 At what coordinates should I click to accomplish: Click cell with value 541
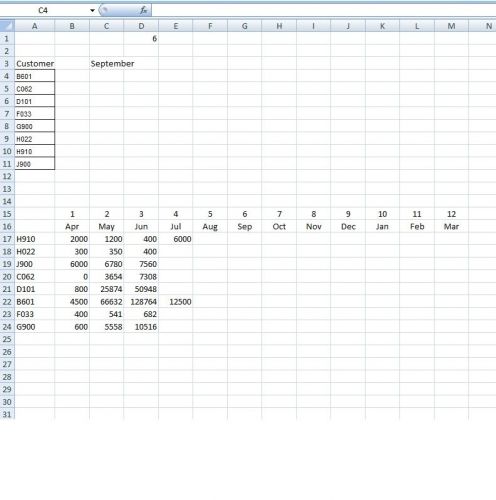coord(107,314)
